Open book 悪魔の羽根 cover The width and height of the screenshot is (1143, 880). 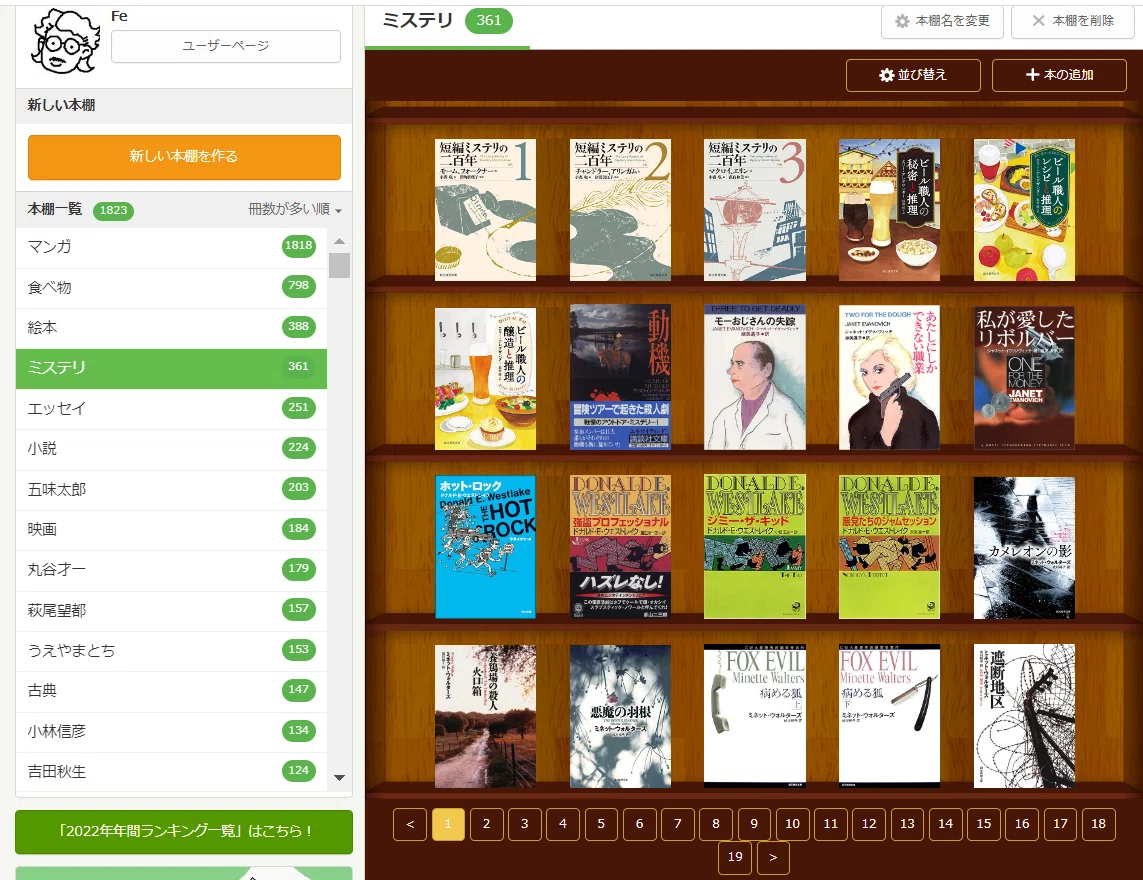point(620,716)
